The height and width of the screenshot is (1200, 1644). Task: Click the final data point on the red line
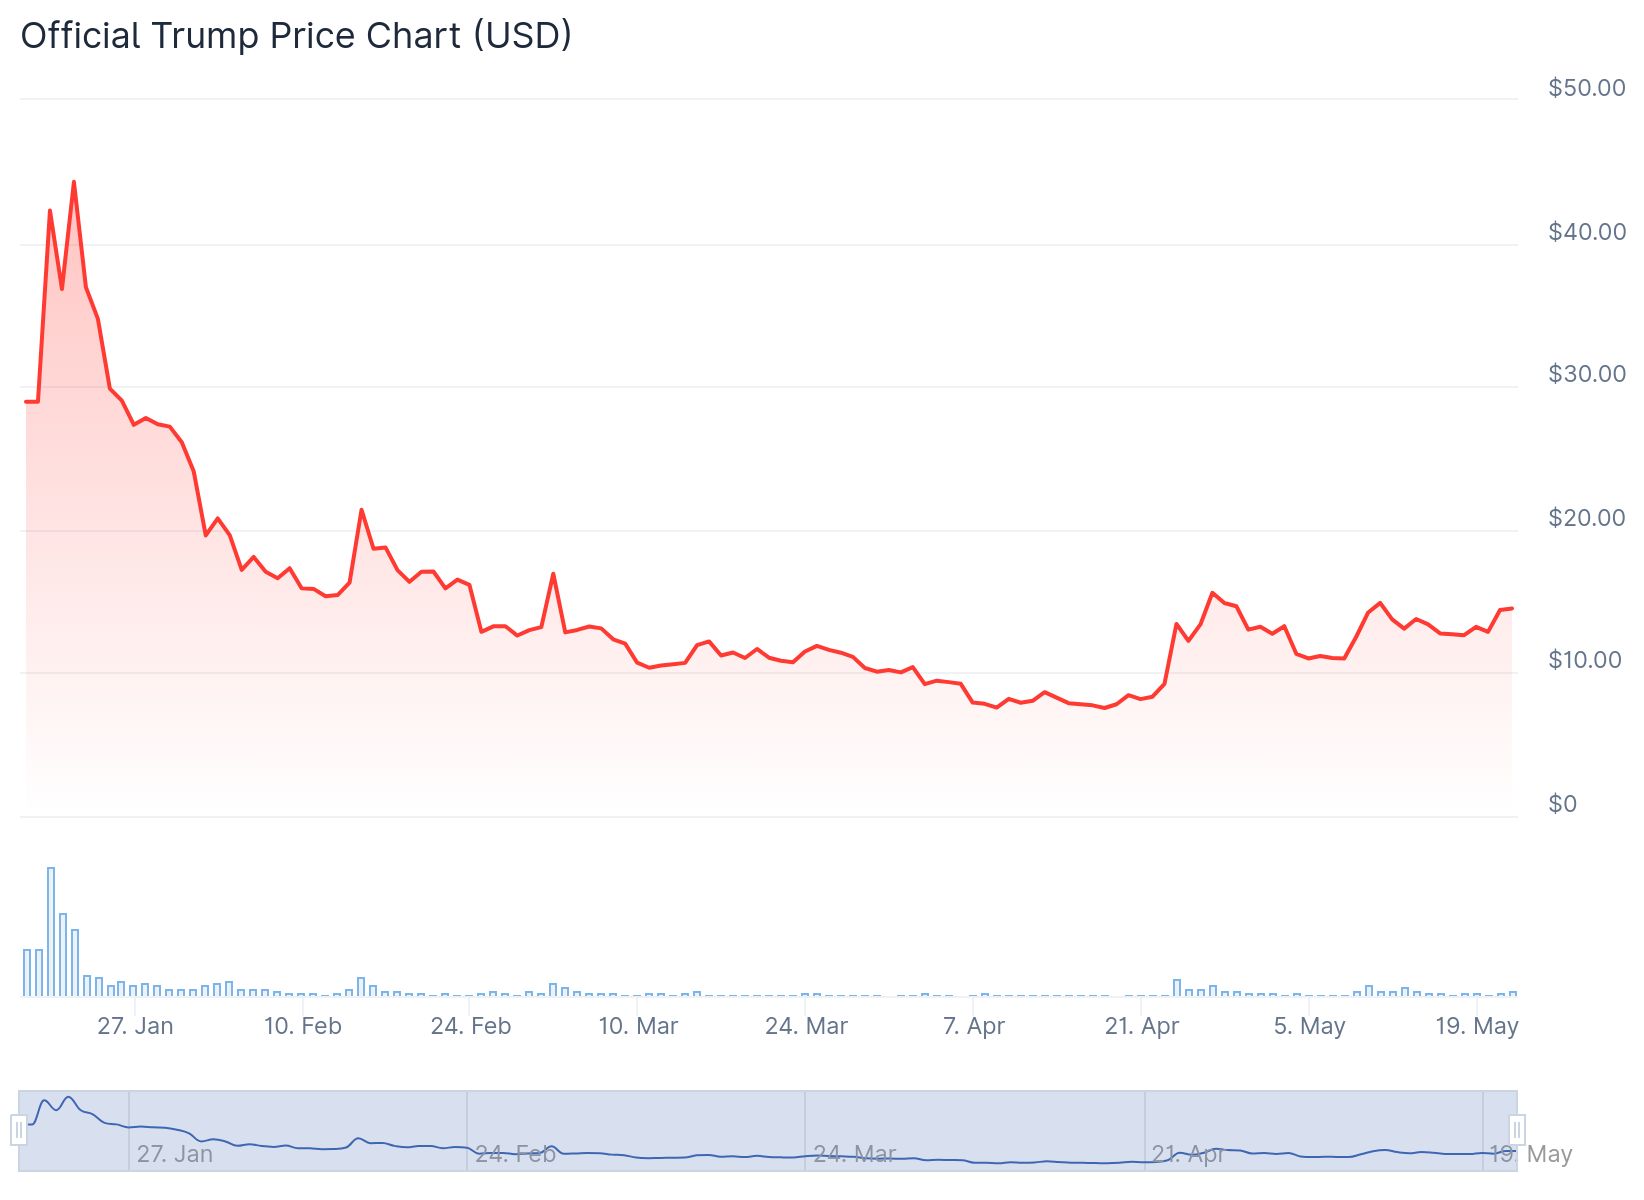click(1511, 608)
